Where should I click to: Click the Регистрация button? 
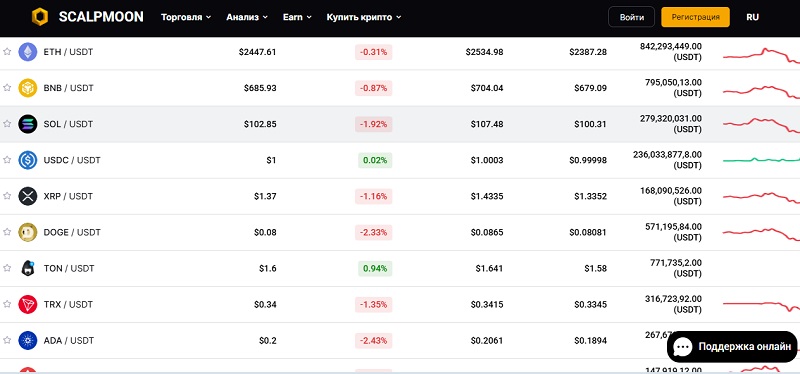tap(695, 17)
